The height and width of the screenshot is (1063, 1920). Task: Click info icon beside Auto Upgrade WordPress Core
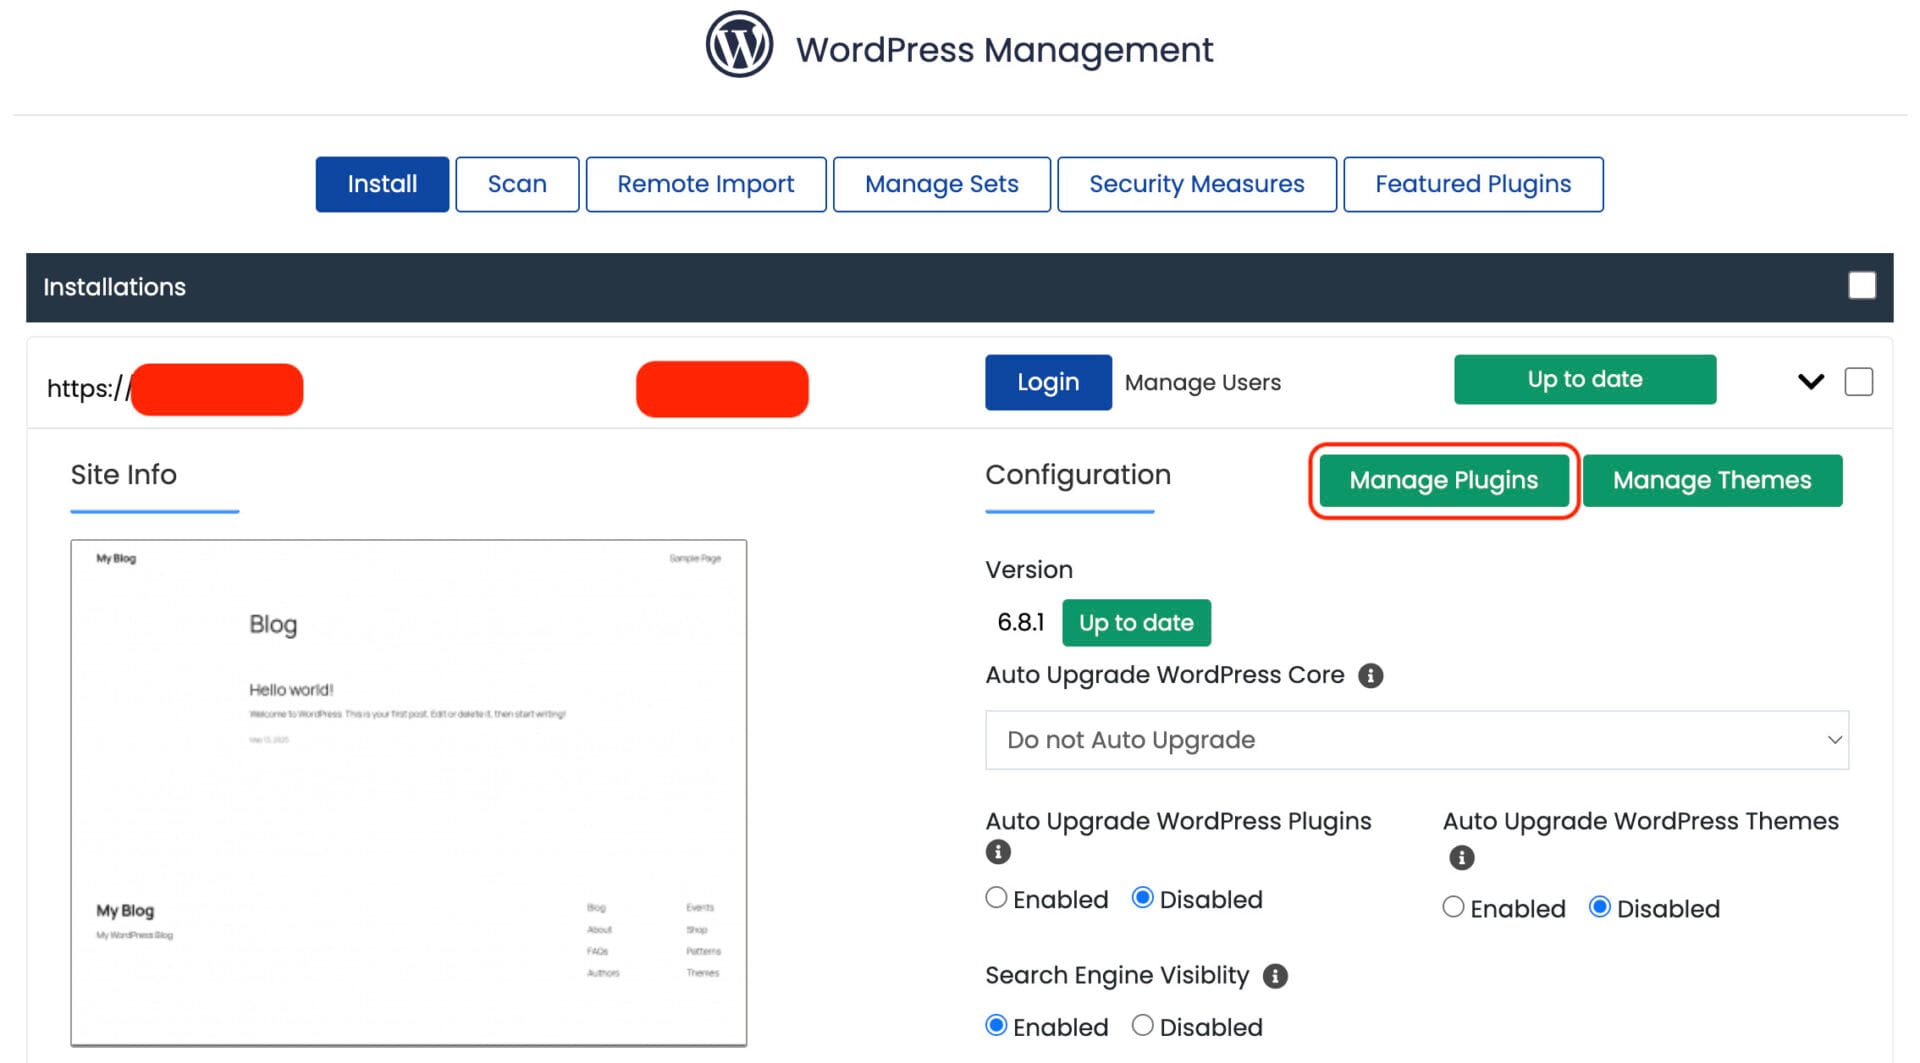coord(1370,676)
